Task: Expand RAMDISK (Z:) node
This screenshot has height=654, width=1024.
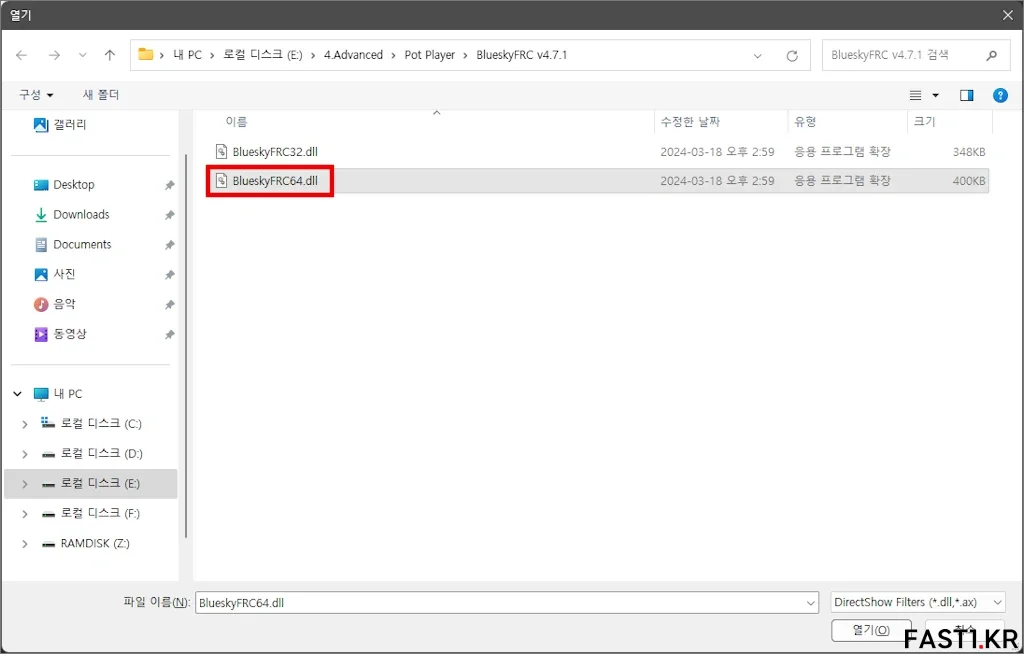Action: click(x=25, y=544)
